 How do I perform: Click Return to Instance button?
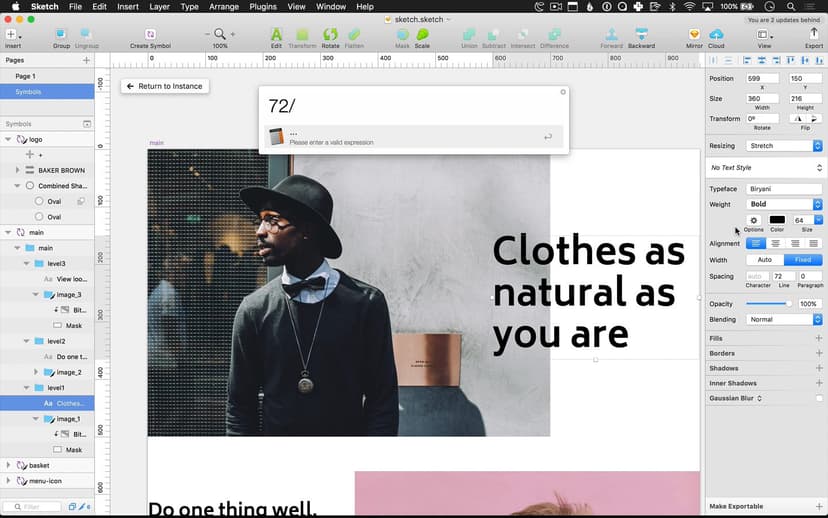pos(163,86)
